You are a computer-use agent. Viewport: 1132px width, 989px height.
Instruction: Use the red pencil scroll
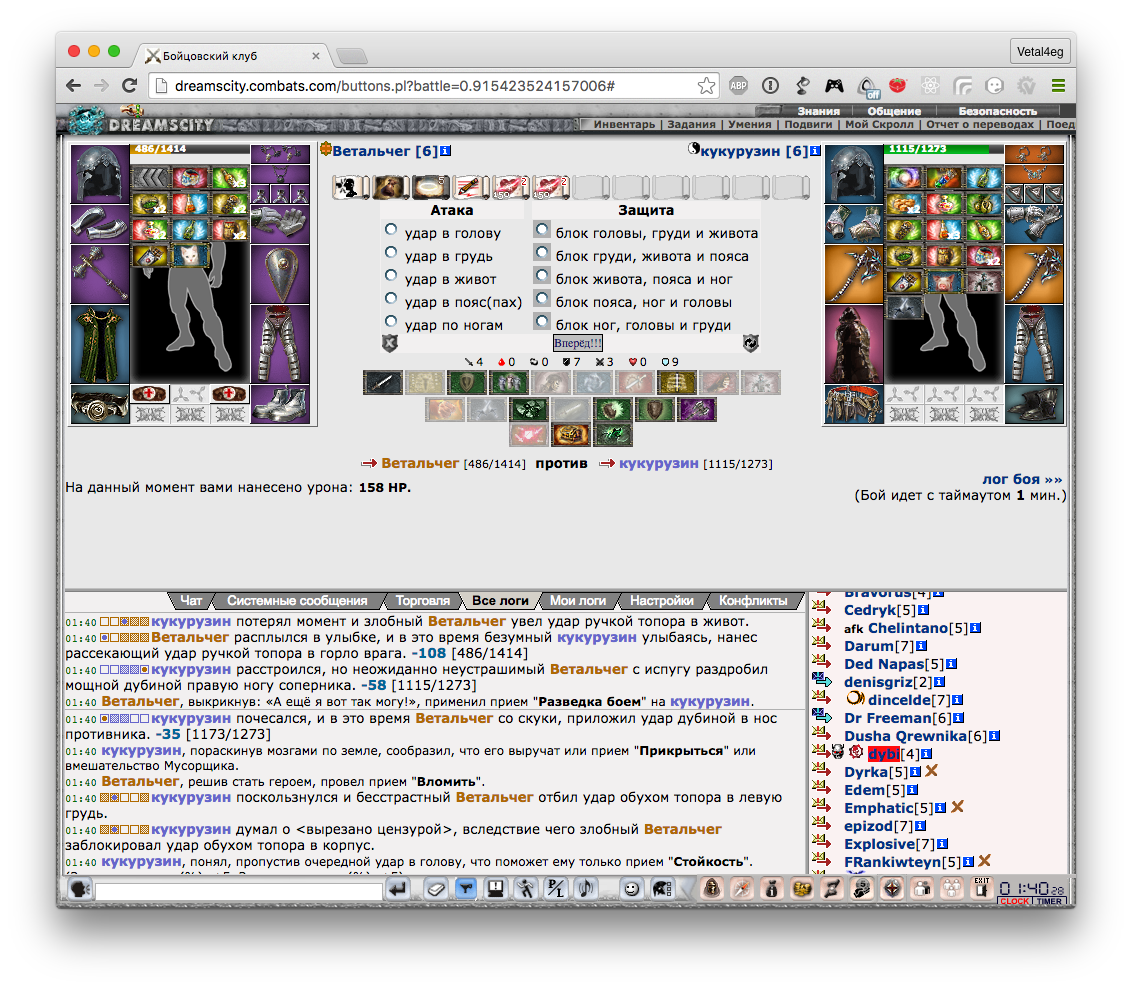pyautogui.click(x=471, y=188)
